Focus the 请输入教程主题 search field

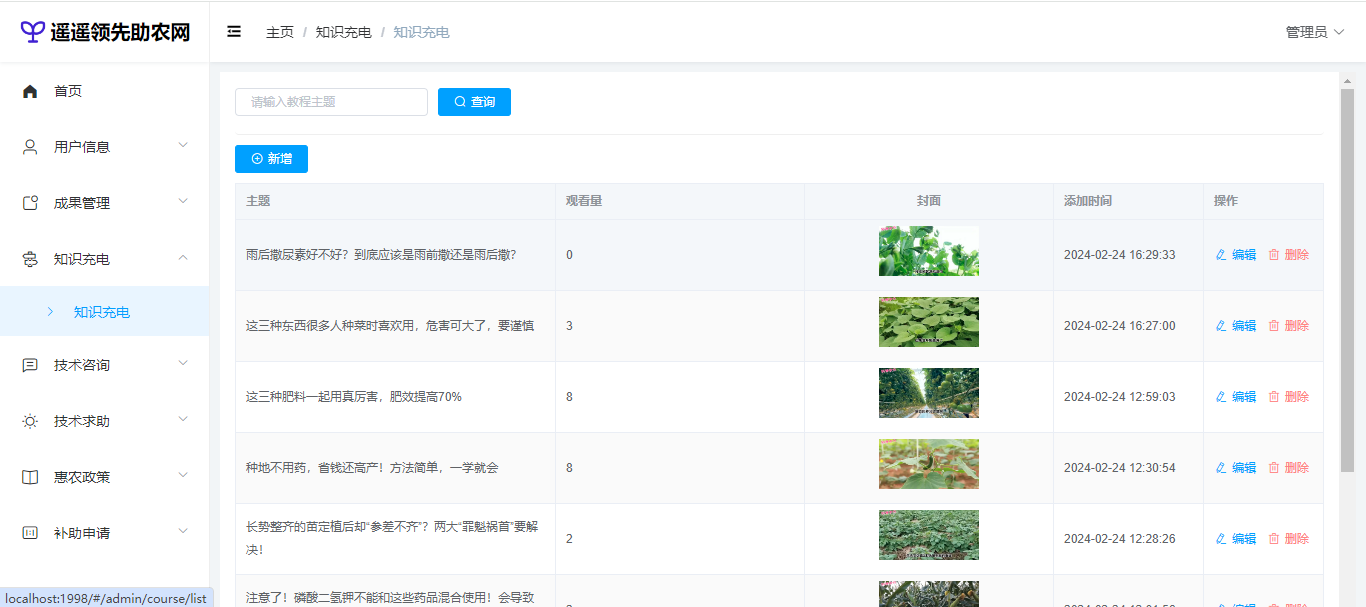pyautogui.click(x=331, y=102)
